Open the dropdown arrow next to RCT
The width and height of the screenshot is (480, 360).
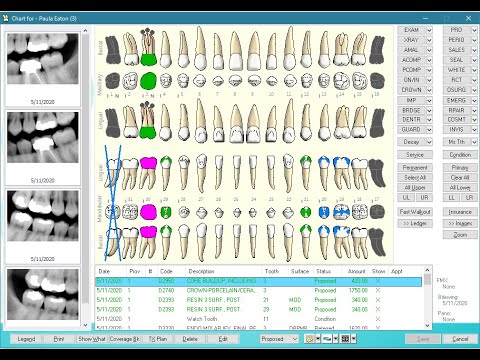(474, 80)
